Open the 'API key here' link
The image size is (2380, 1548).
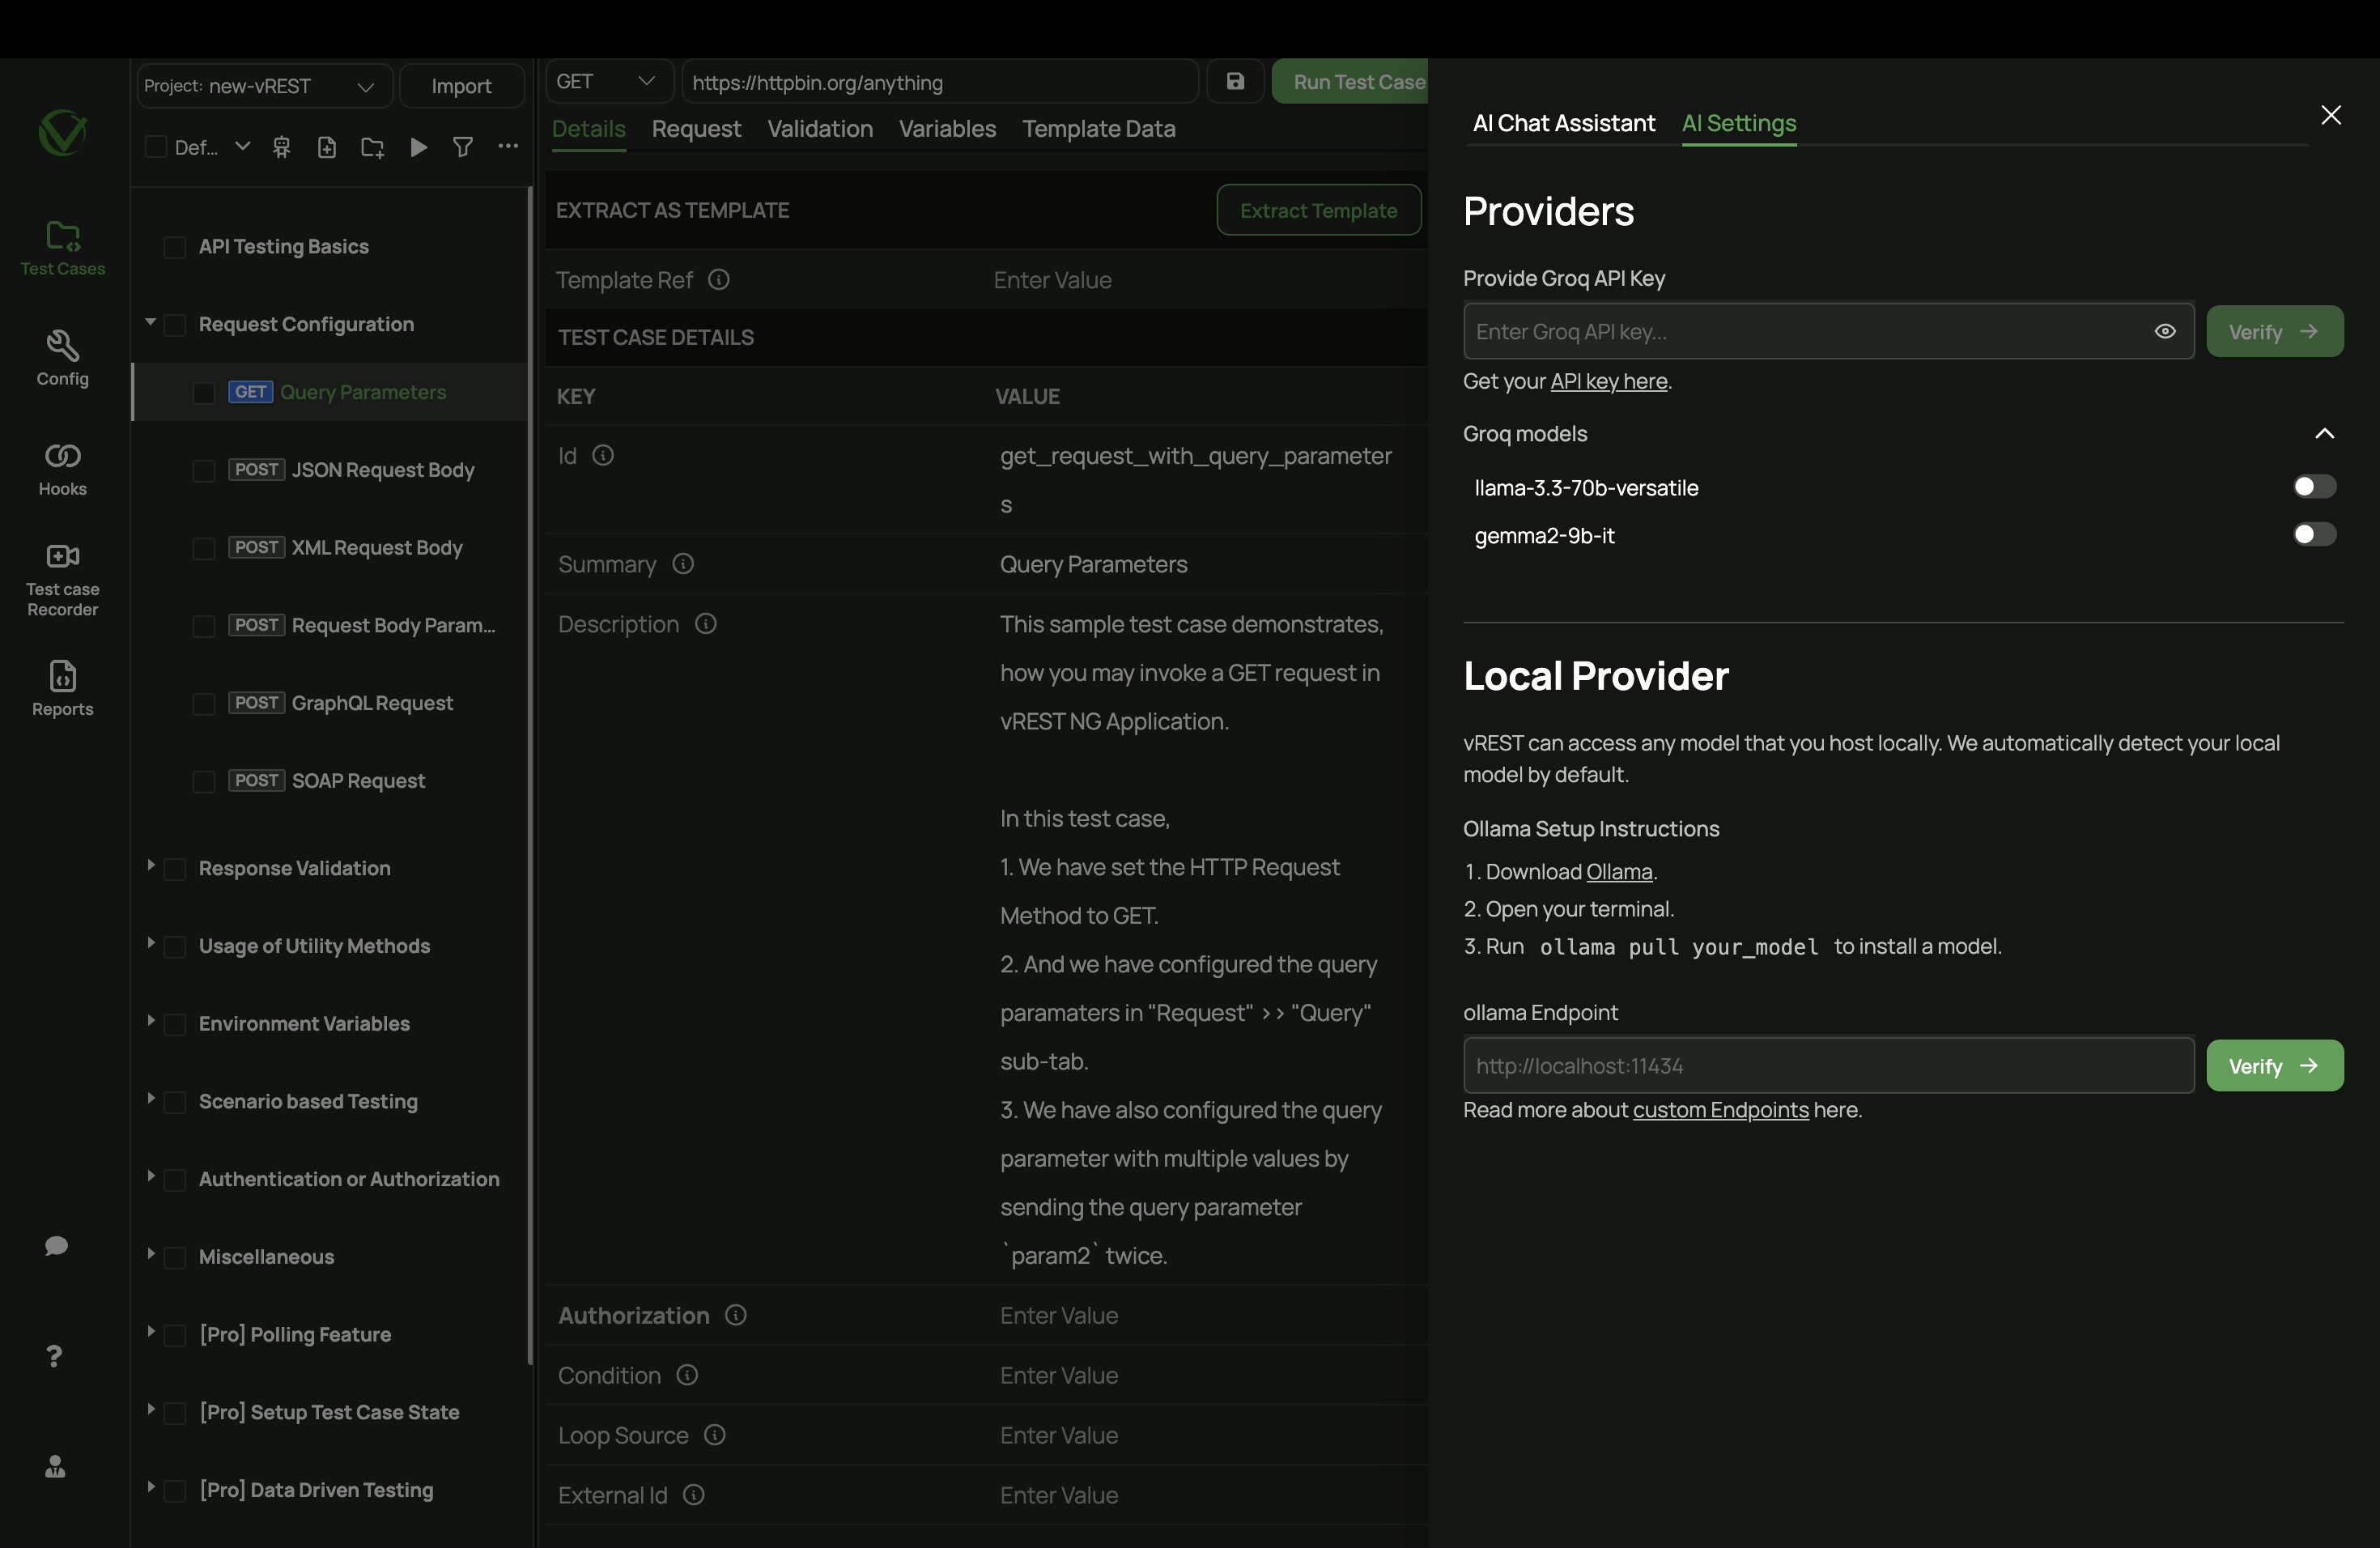(1608, 381)
